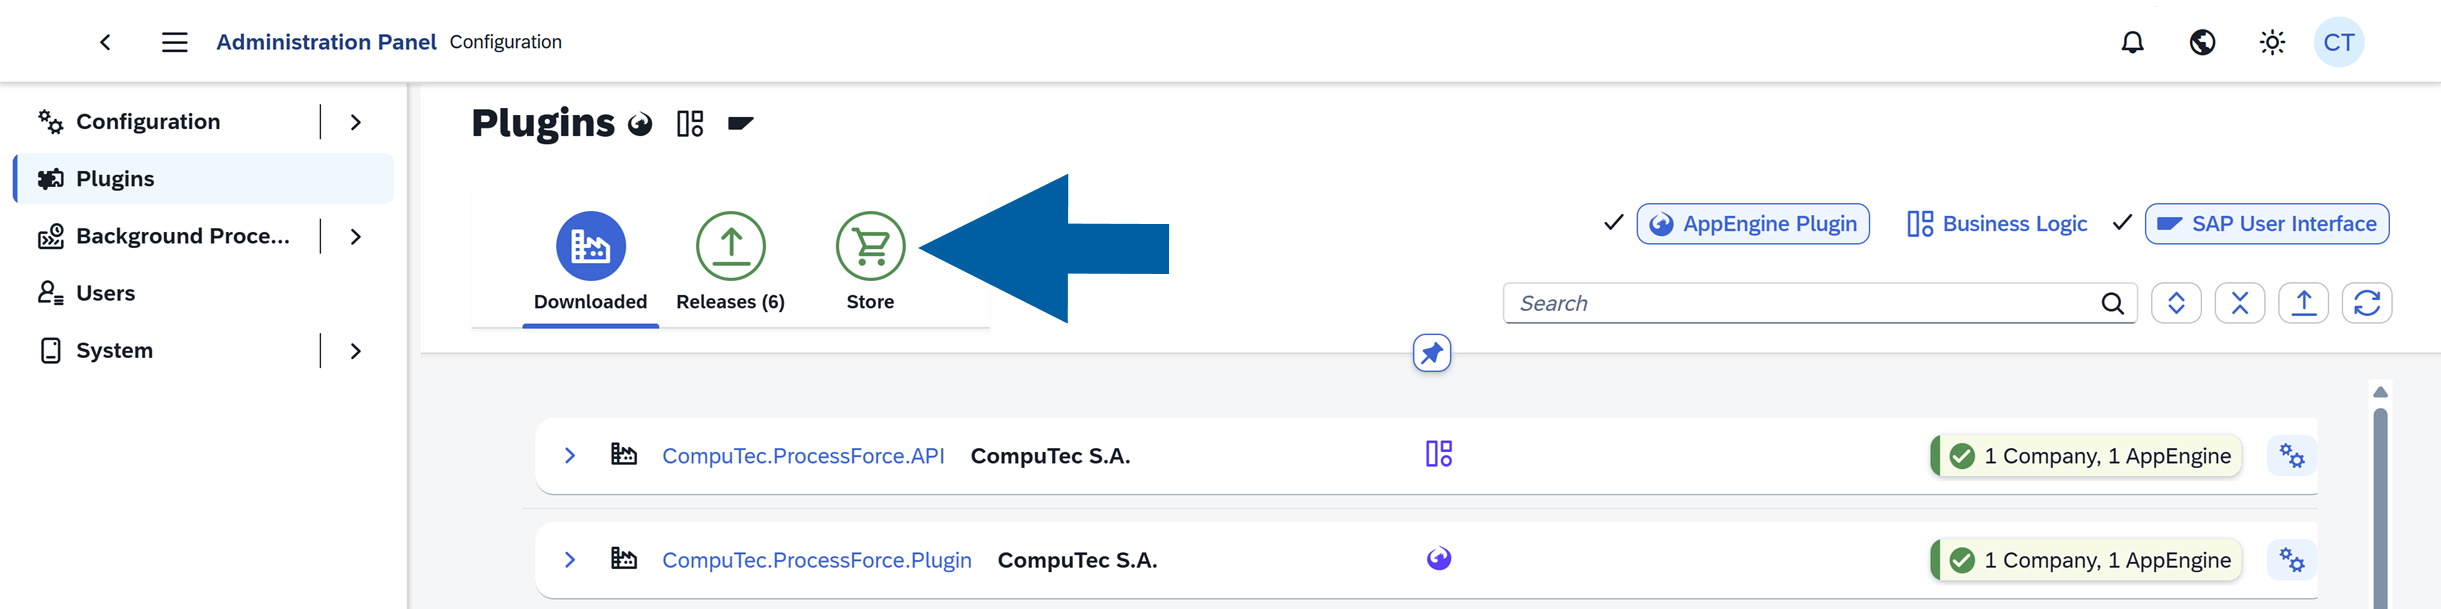The height and width of the screenshot is (609, 2441).
Task: Click the globe language icon
Action: coord(2202,42)
